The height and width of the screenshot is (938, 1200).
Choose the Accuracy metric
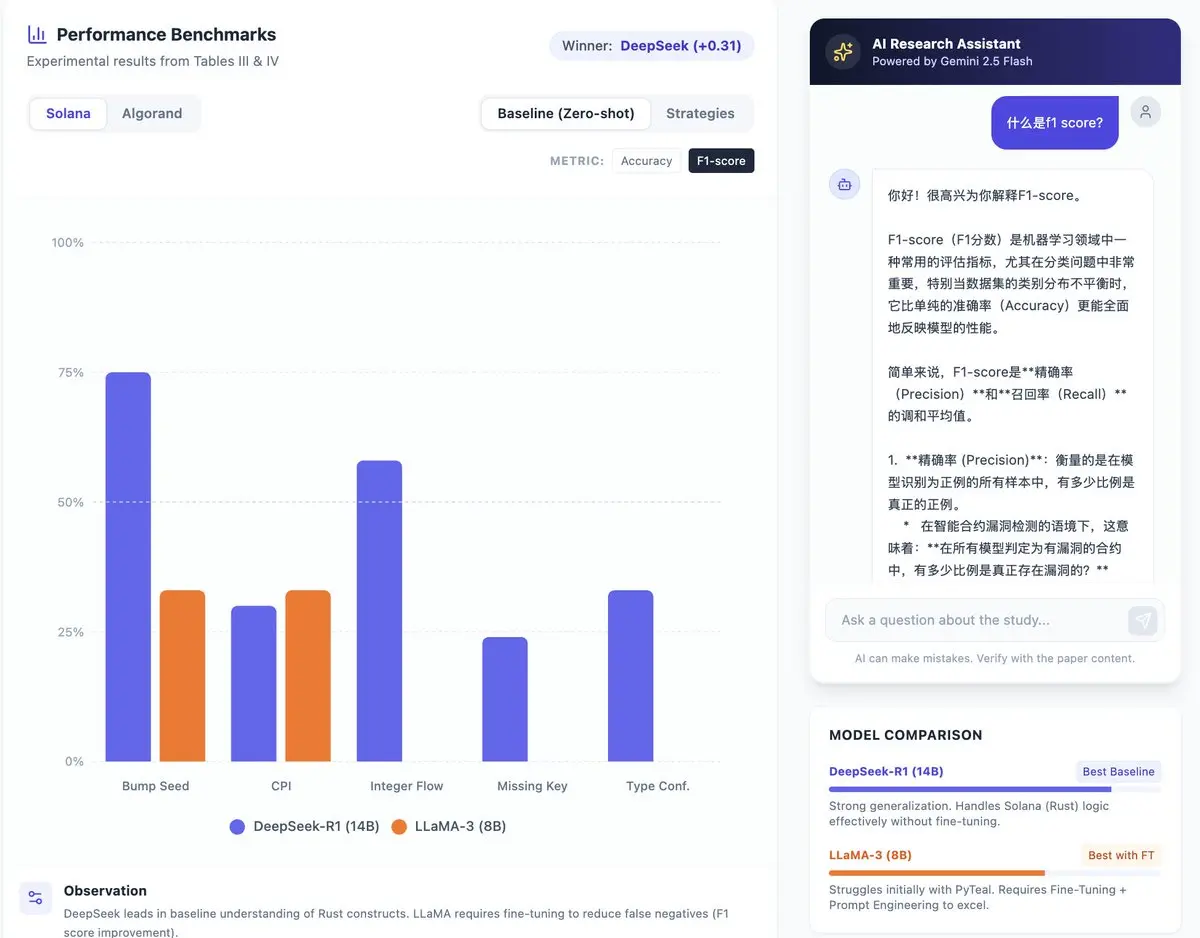646,161
